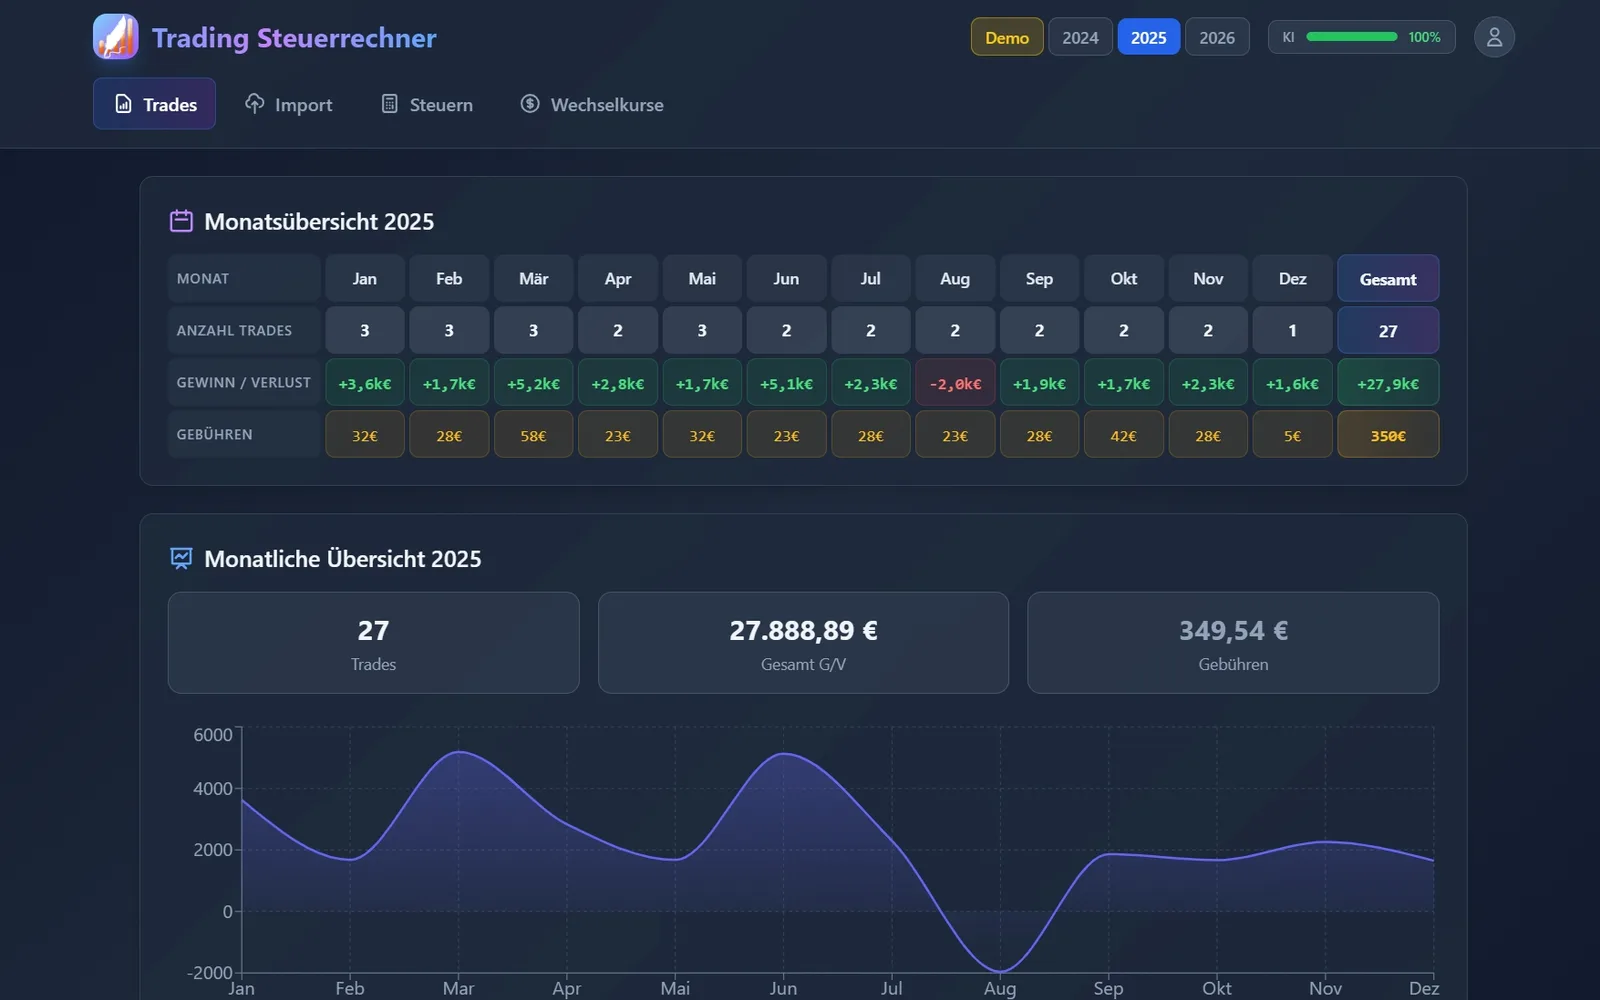Click the Monatliche Übersicht chart icon
Image resolution: width=1600 pixels, height=1000 pixels.
[x=181, y=558]
